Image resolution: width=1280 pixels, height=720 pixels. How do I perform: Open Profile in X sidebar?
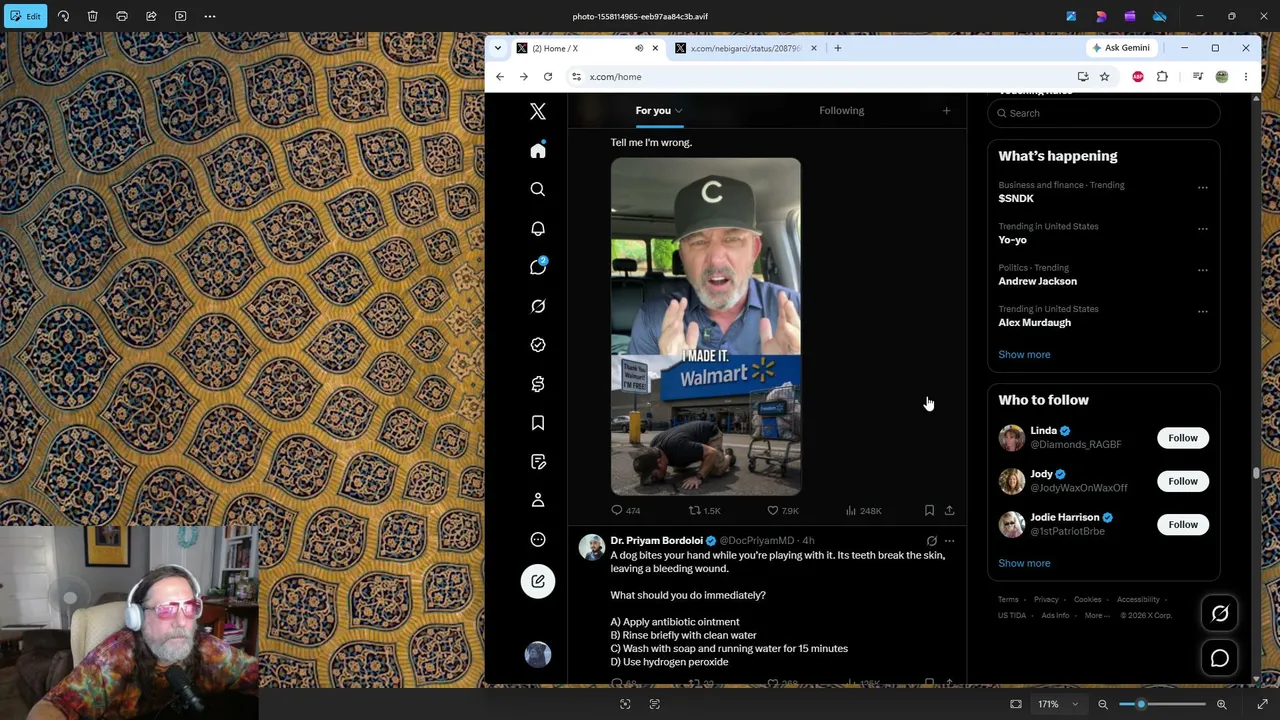point(538,500)
